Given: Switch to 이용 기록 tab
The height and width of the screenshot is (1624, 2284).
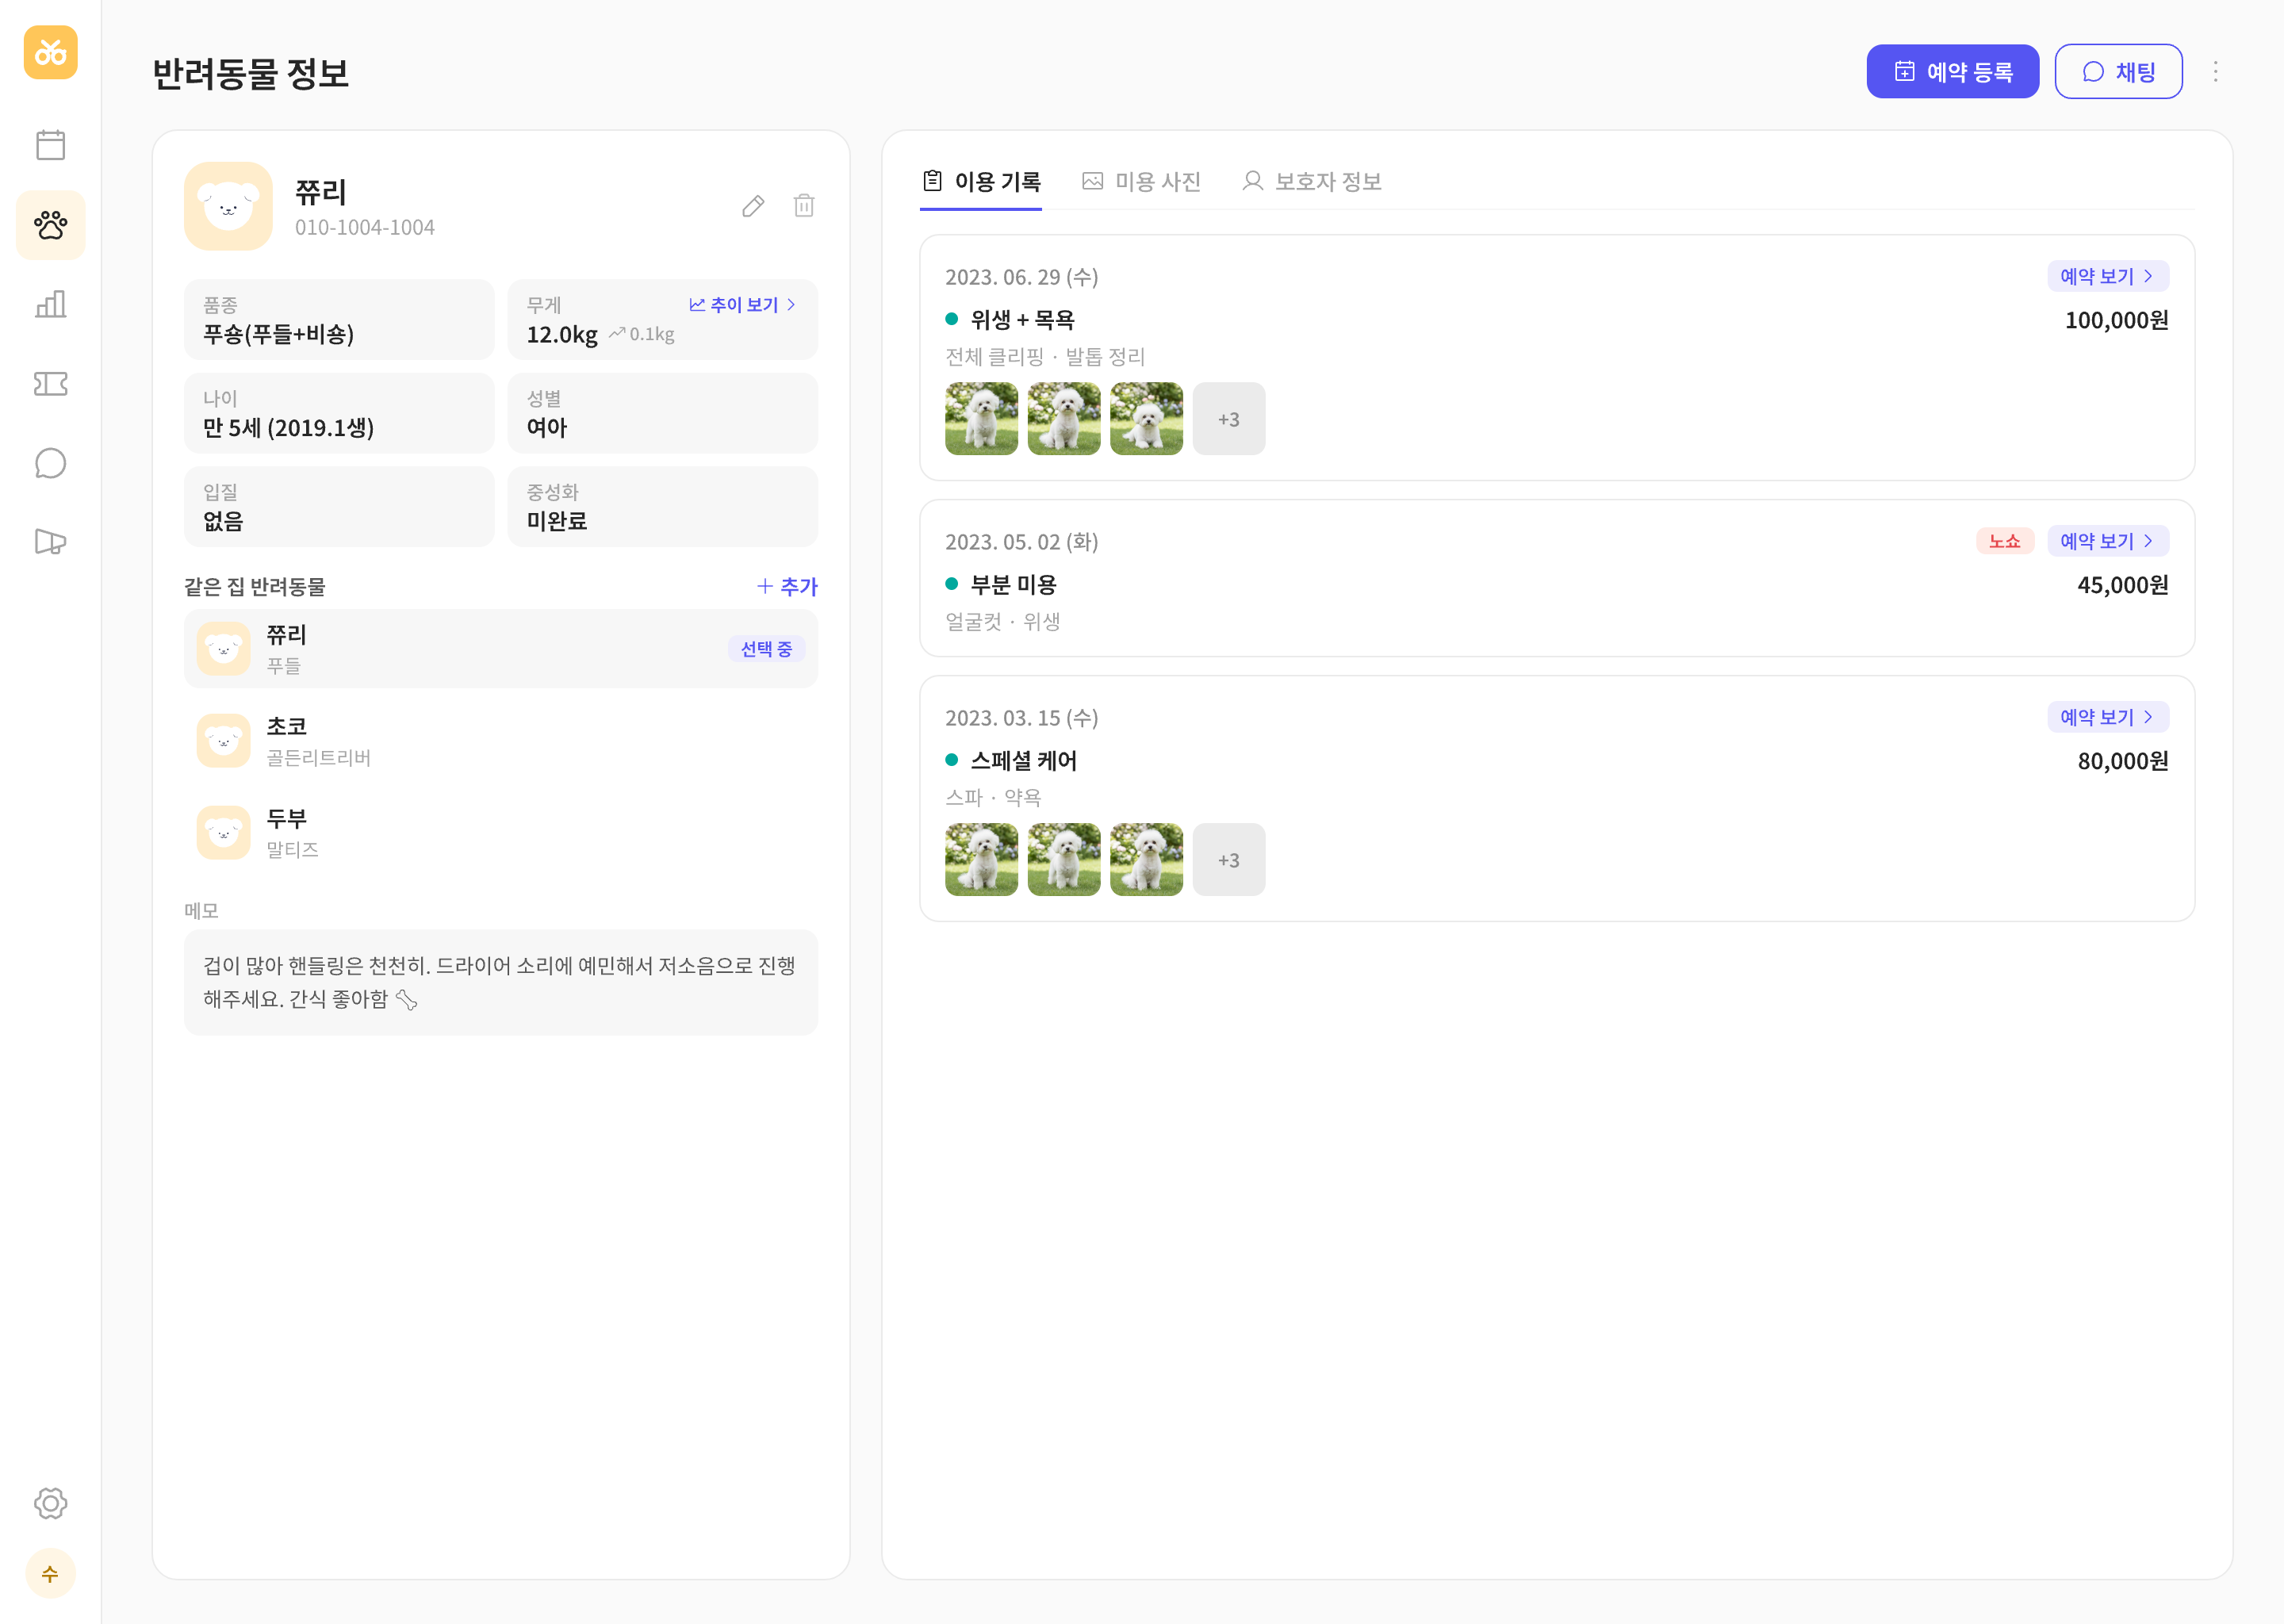Looking at the screenshot, I should (981, 182).
